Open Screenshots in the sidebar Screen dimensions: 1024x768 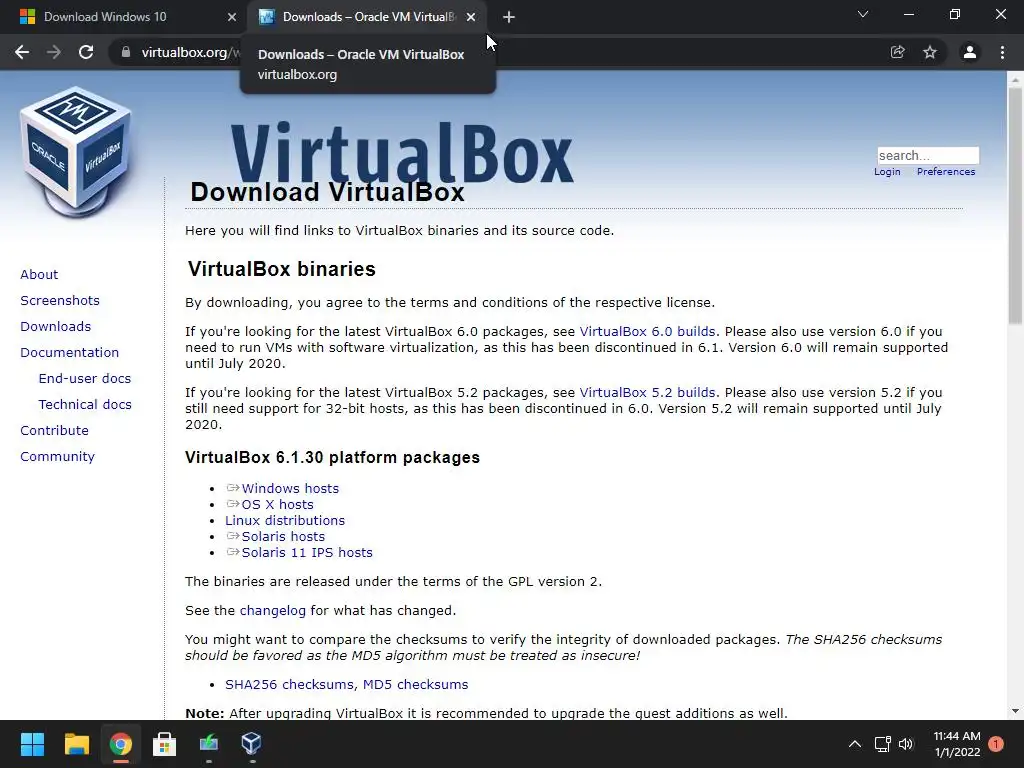pos(60,300)
